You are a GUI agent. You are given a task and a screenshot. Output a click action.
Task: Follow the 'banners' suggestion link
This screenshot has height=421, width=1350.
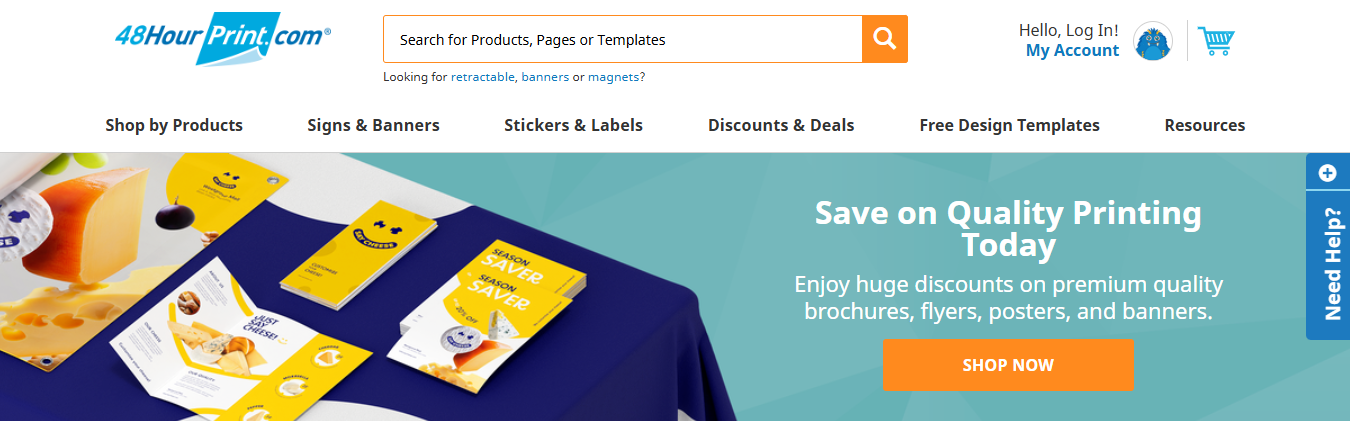coord(545,77)
